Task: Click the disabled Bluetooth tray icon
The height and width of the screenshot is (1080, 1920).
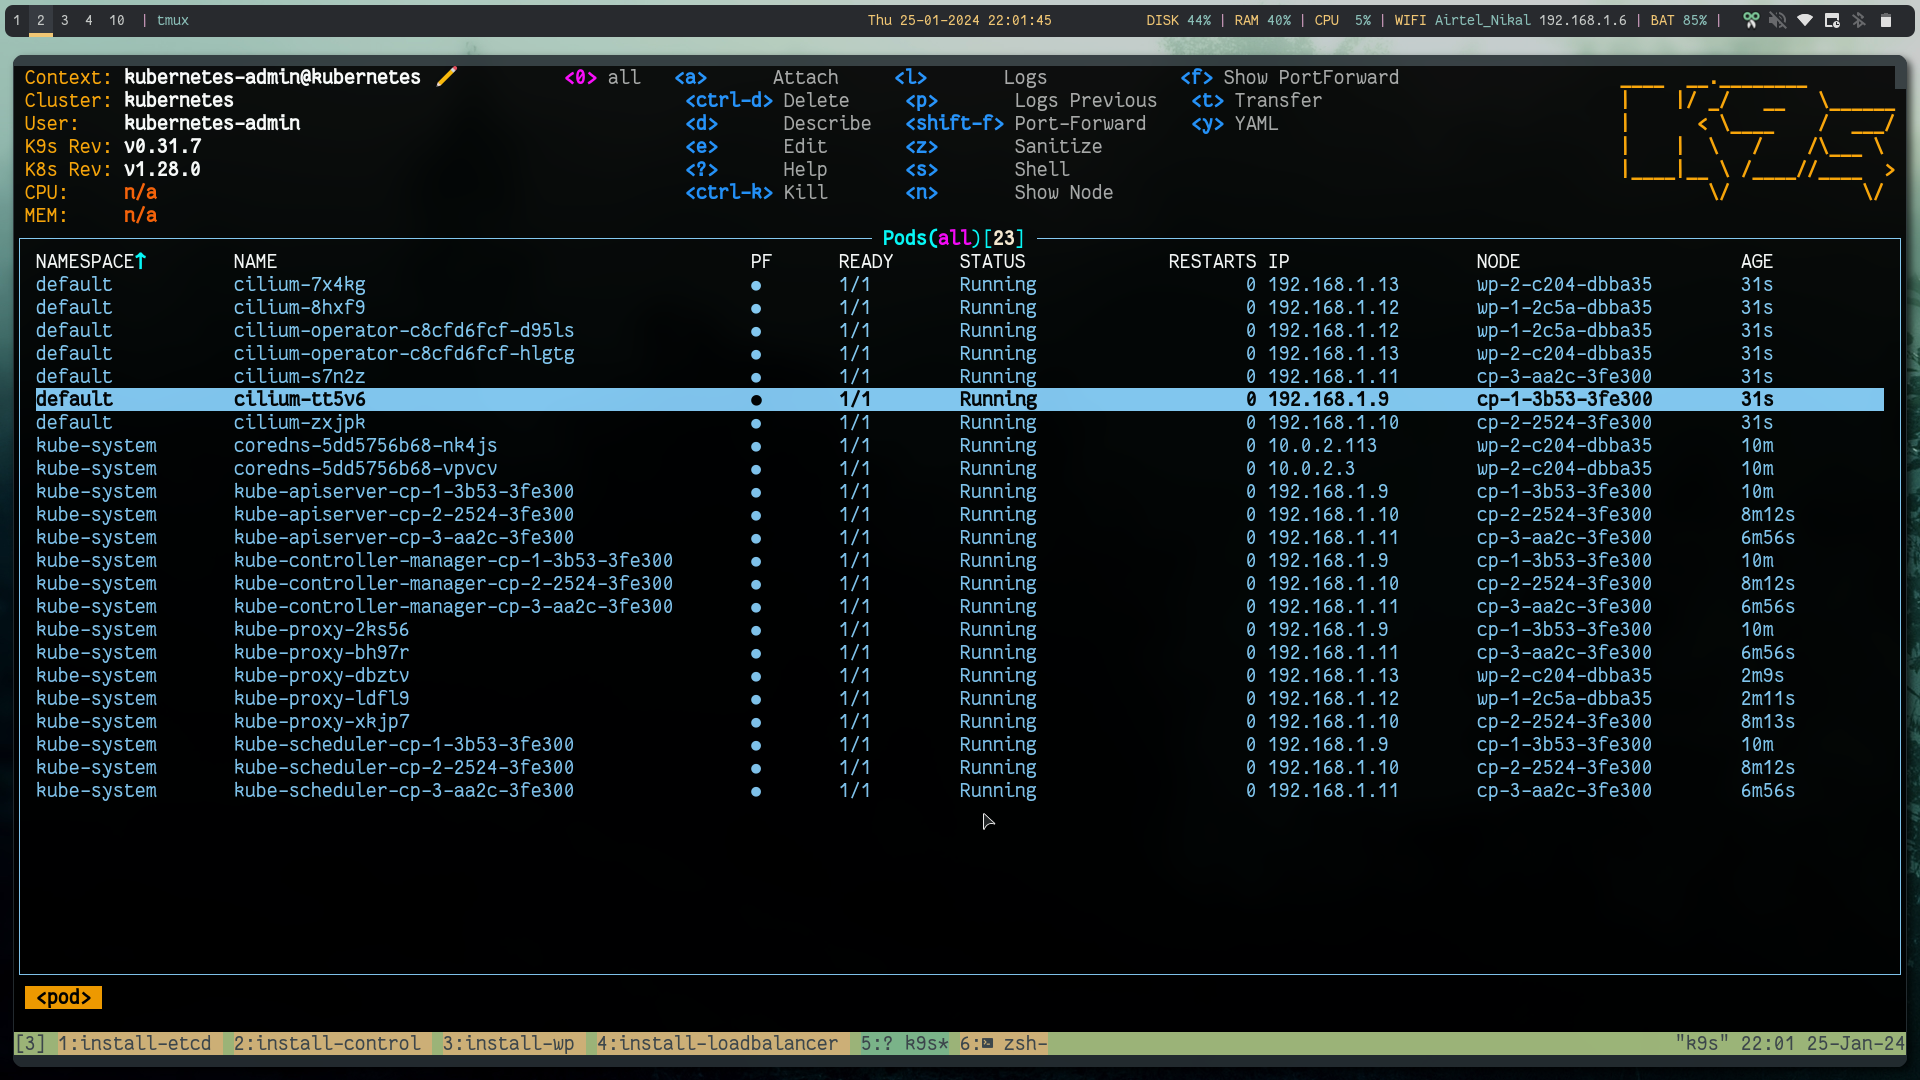Action: pos(1859,20)
